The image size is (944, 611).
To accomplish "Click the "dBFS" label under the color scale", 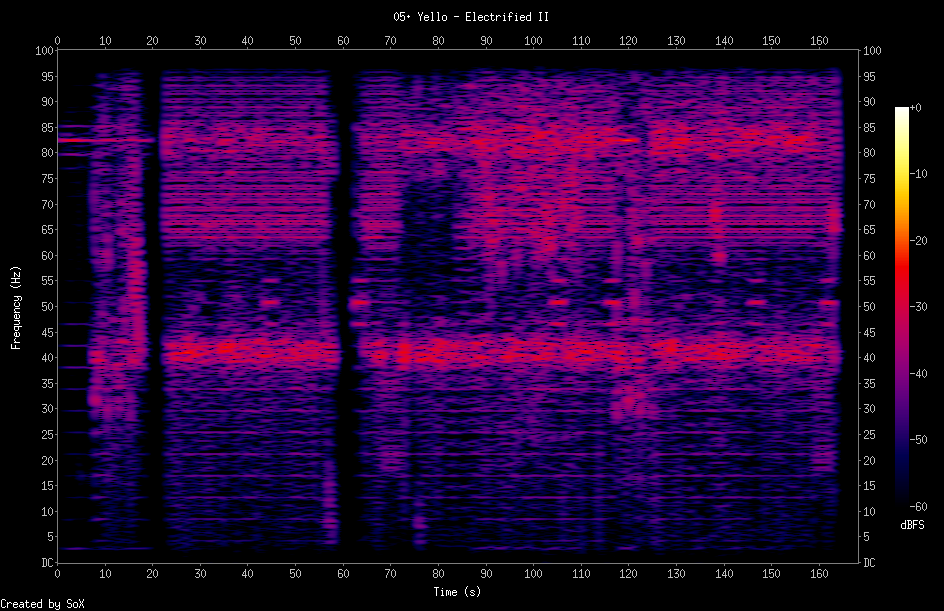I will coord(912,525).
